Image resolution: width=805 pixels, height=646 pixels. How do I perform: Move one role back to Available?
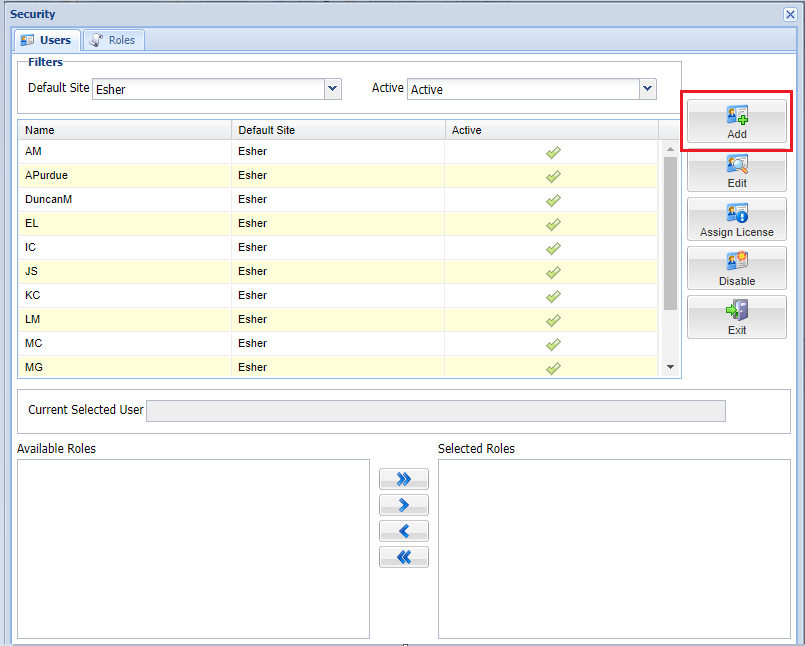point(404,531)
